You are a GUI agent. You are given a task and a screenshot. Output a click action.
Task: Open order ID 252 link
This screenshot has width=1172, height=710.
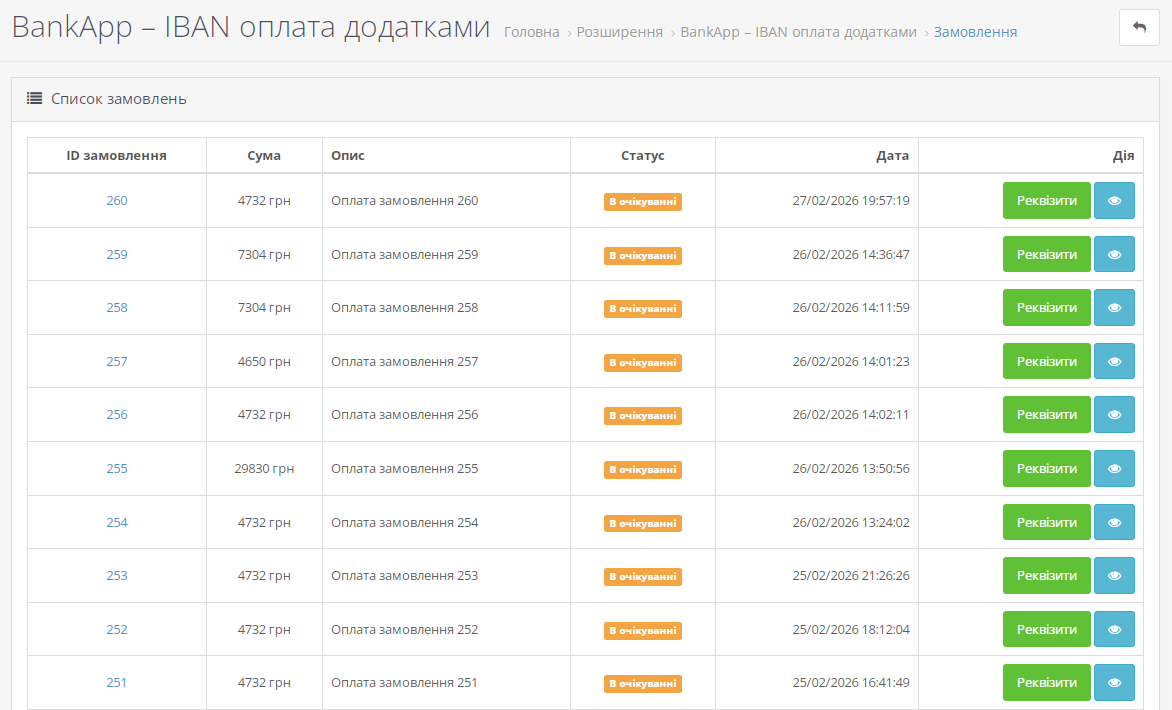pos(117,629)
